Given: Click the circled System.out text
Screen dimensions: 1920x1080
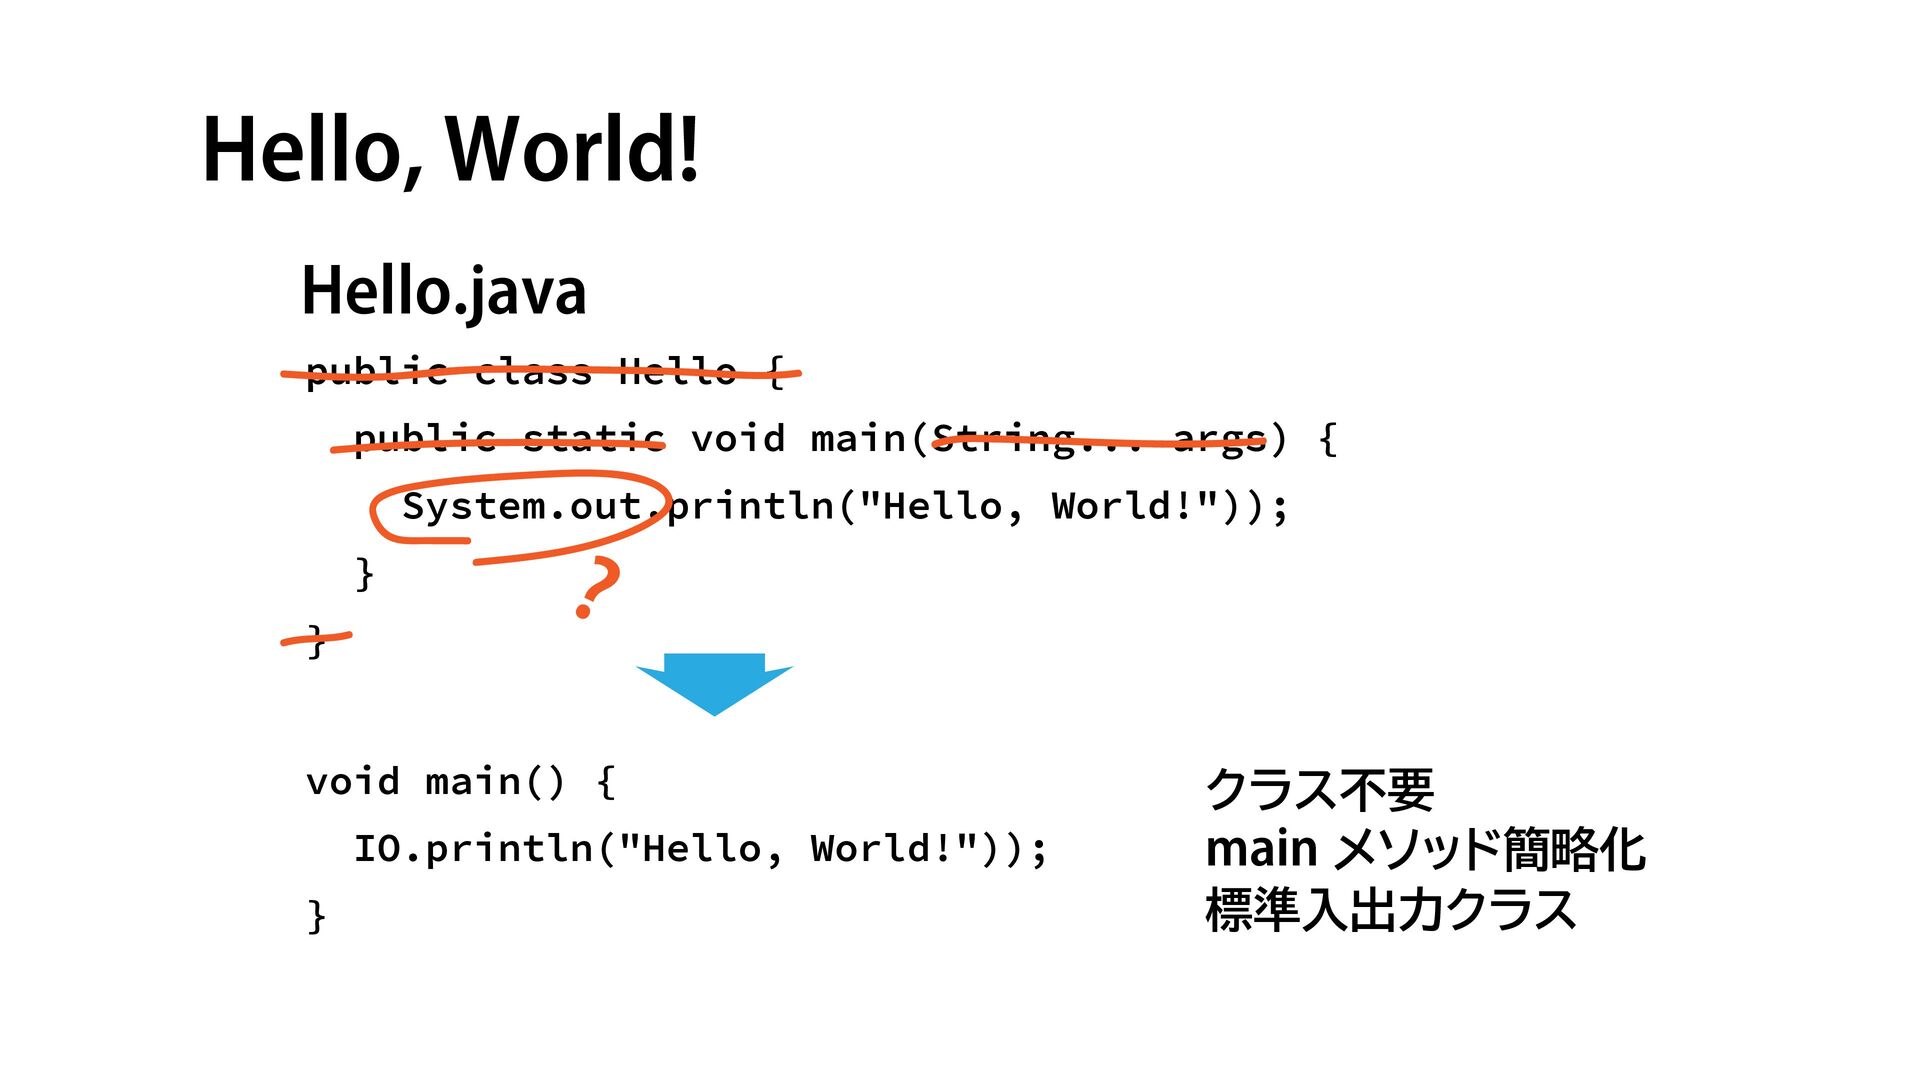Looking at the screenshot, I should pyautogui.click(x=520, y=506).
